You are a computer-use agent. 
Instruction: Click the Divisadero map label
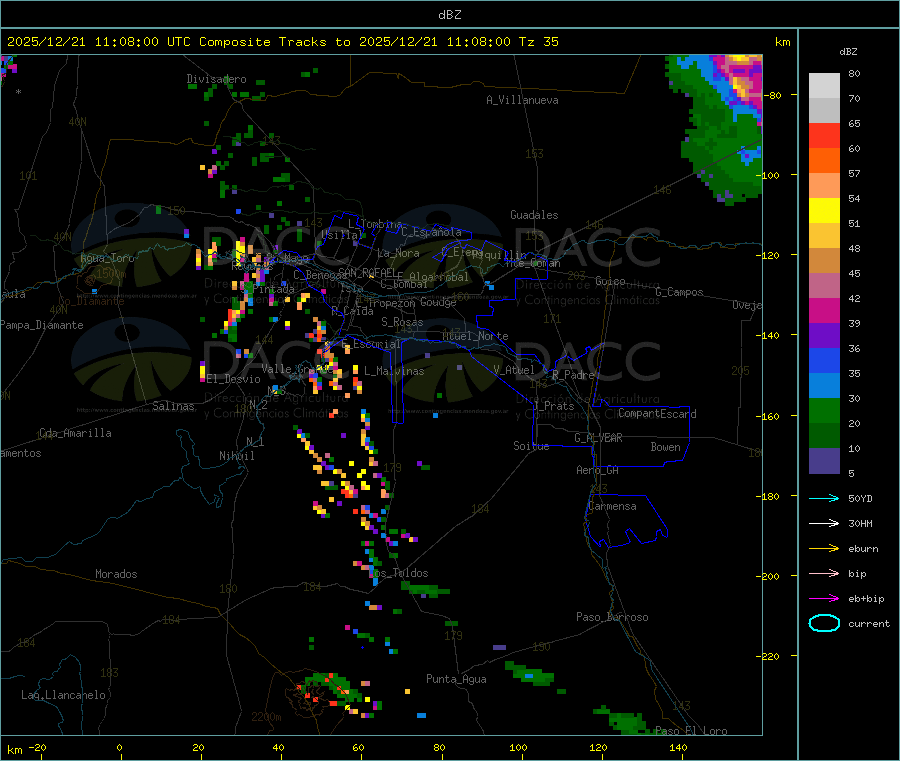tap(216, 79)
